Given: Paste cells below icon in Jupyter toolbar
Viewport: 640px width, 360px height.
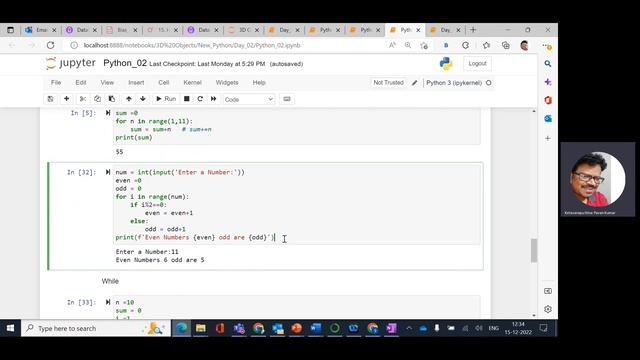Looking at the screenshot, I should click(x=111, y=99).
